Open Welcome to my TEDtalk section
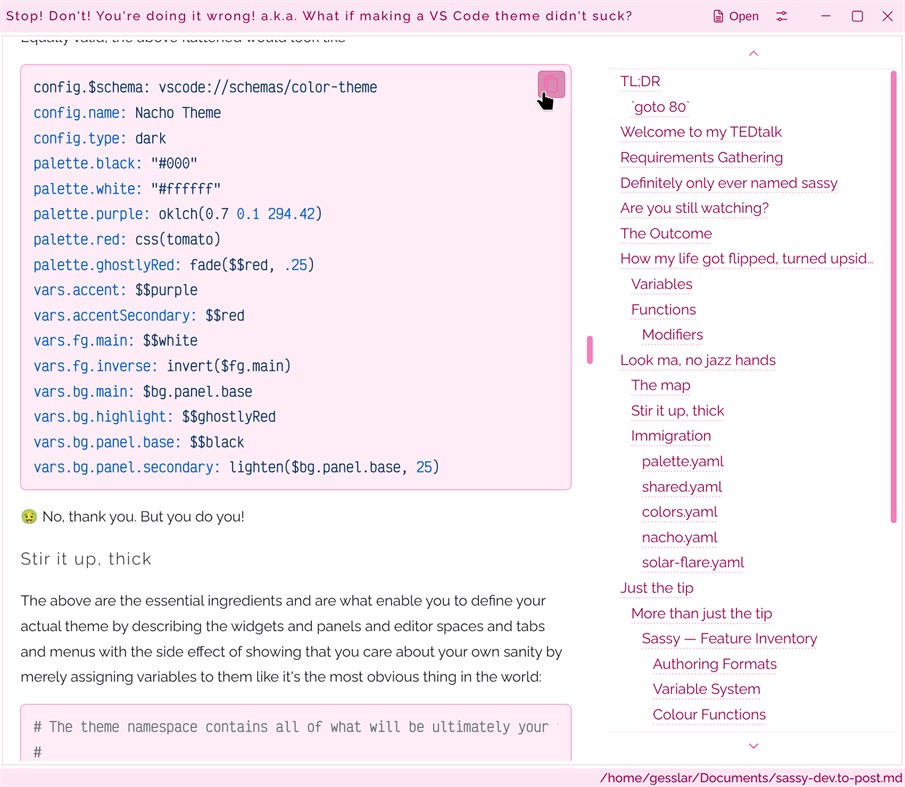 point(701,132)
